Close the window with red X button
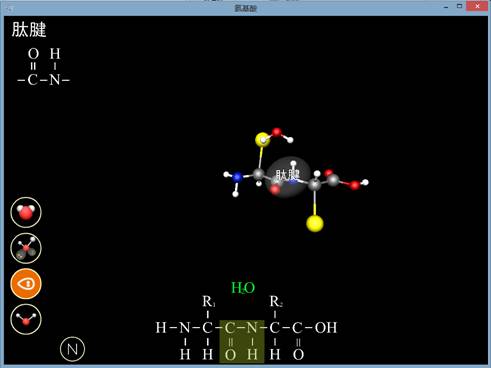Image resolution: width=491 pixels, height=368 pixels. coord(477,6)
